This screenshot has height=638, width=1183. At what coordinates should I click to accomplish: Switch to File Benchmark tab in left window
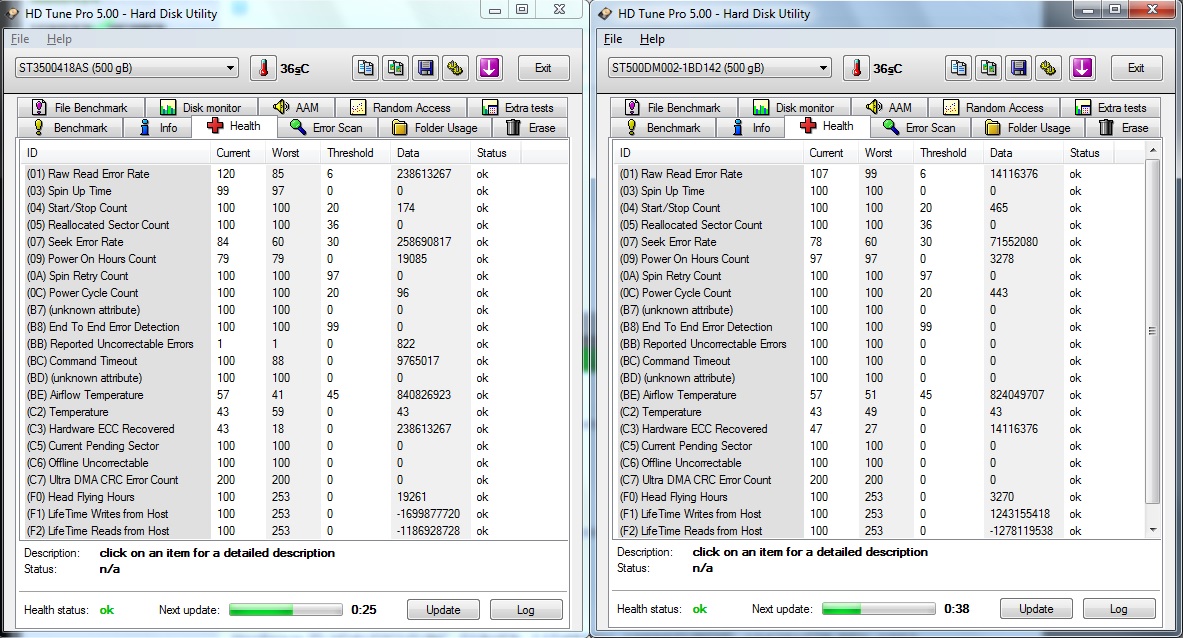[80, 108]
